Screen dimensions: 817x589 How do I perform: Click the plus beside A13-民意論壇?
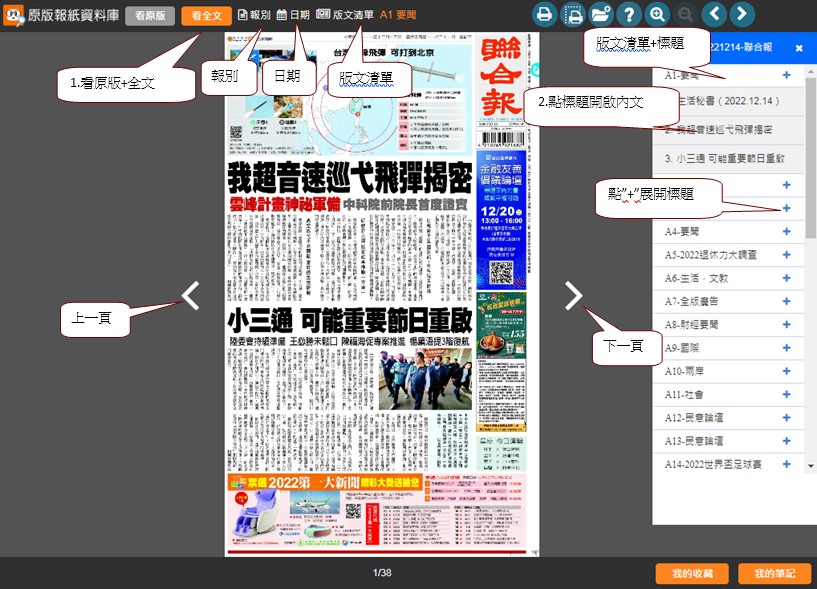(x=786, y=441)
